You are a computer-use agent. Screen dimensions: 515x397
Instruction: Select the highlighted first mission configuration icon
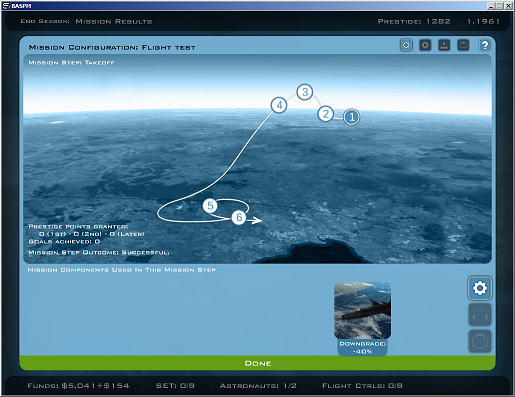(406, 45)
